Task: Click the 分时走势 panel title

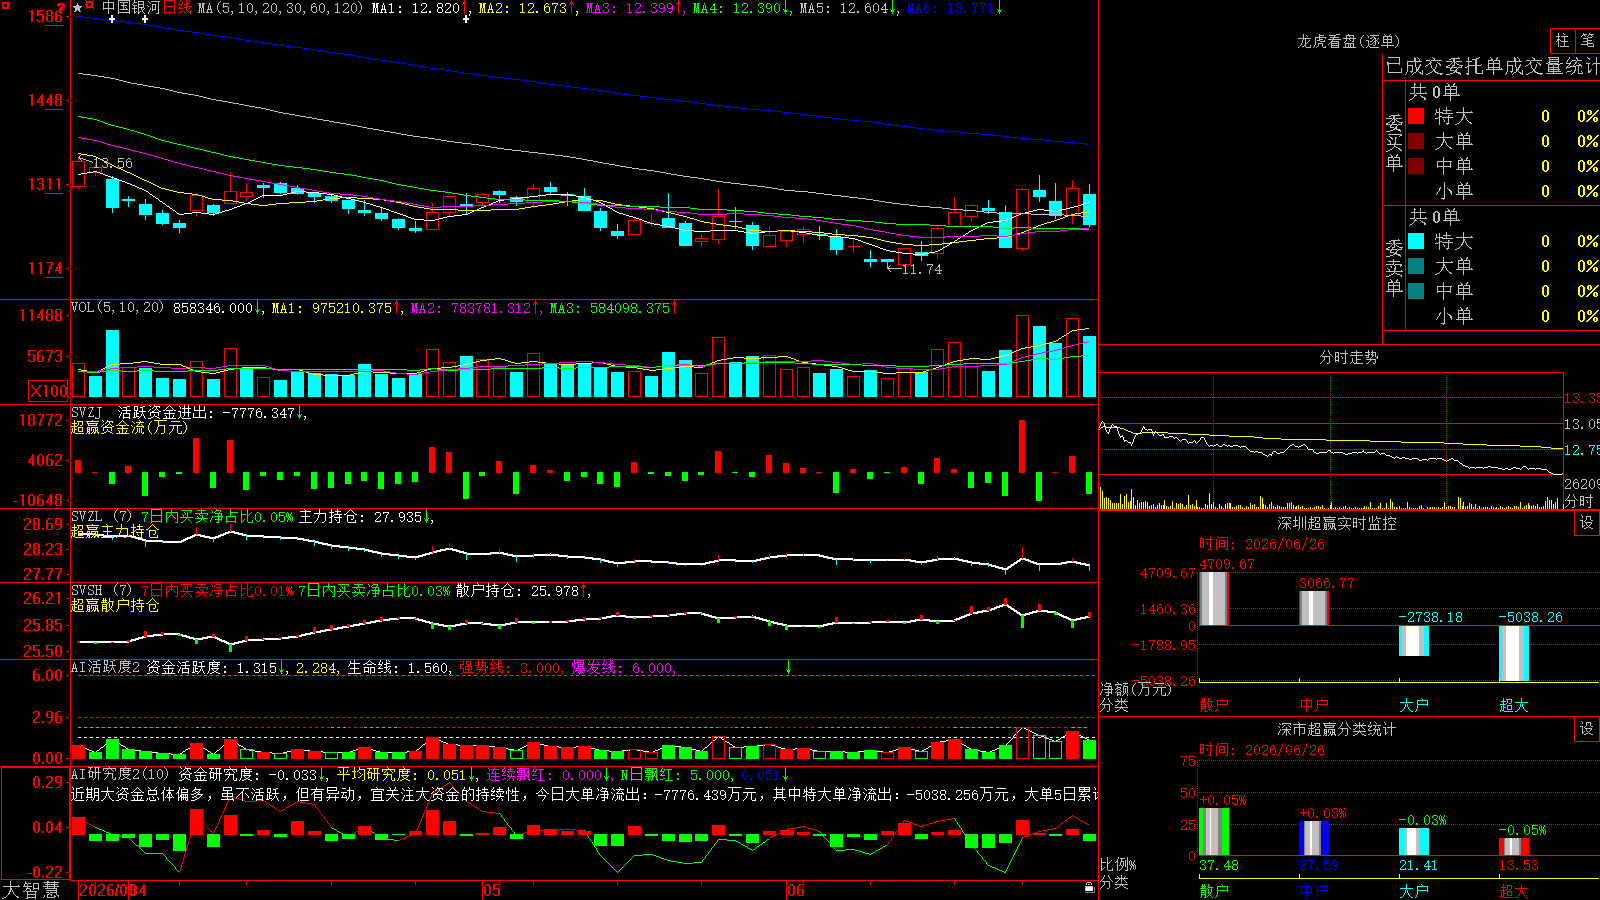Action: click(x=1348, y=357)
